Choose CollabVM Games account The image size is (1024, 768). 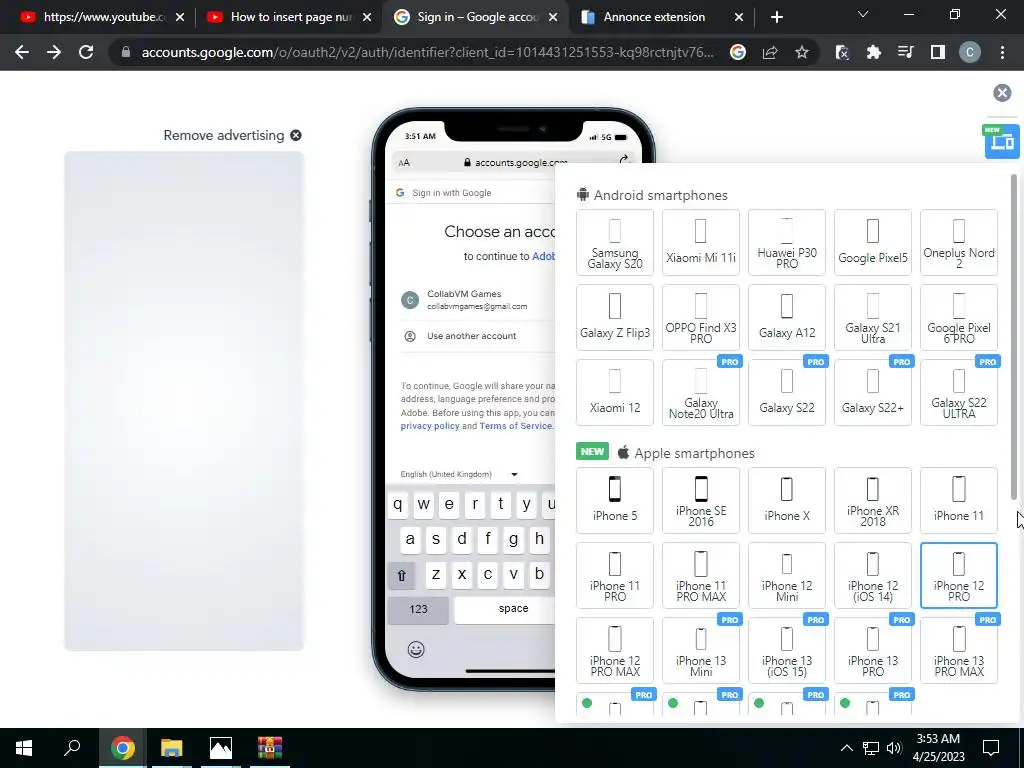(x=477, y=300)
